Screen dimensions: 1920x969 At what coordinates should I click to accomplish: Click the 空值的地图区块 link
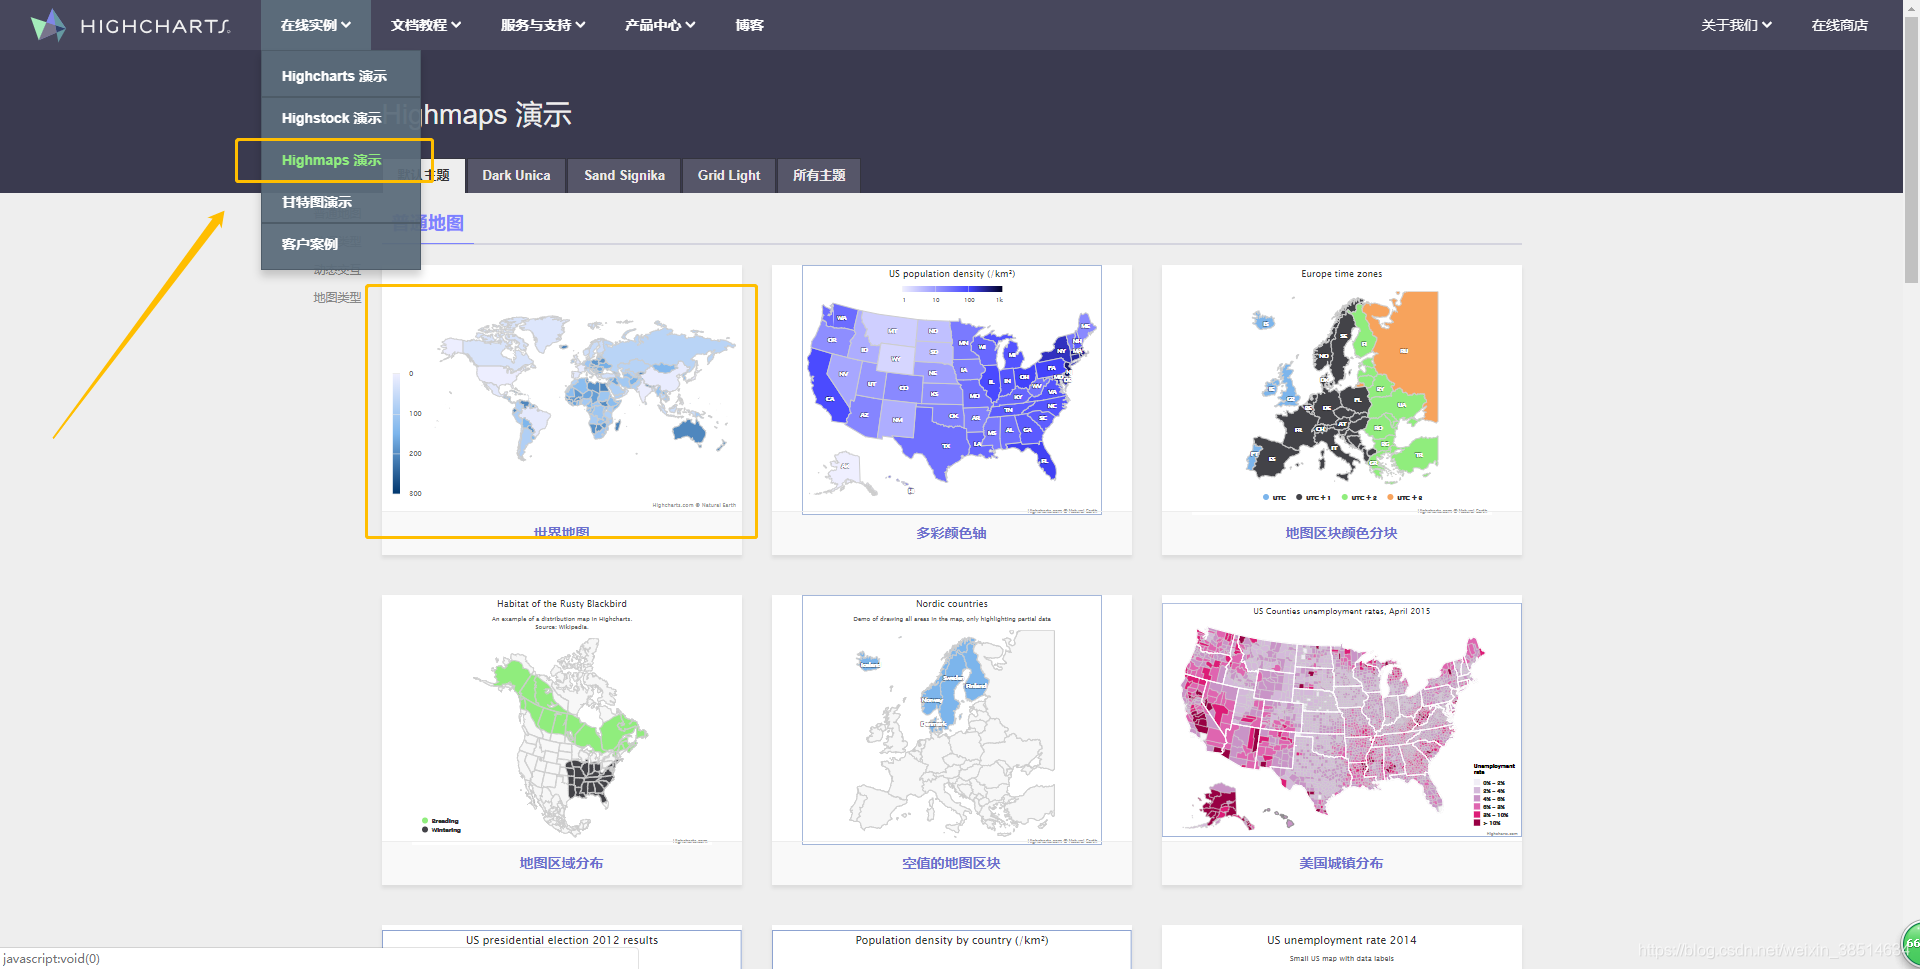point(952,863)
